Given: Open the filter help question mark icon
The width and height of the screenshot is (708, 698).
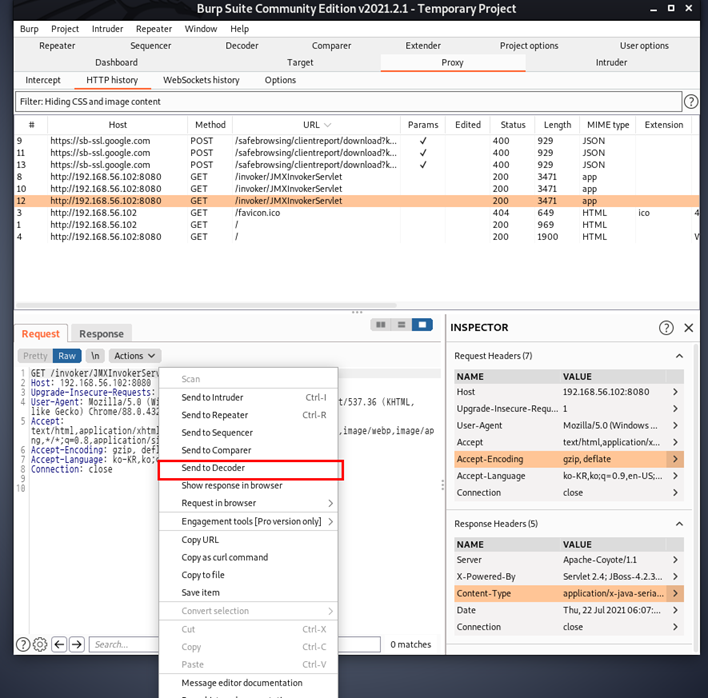Looking at the screenshot, I should click(x=690, y=102).
